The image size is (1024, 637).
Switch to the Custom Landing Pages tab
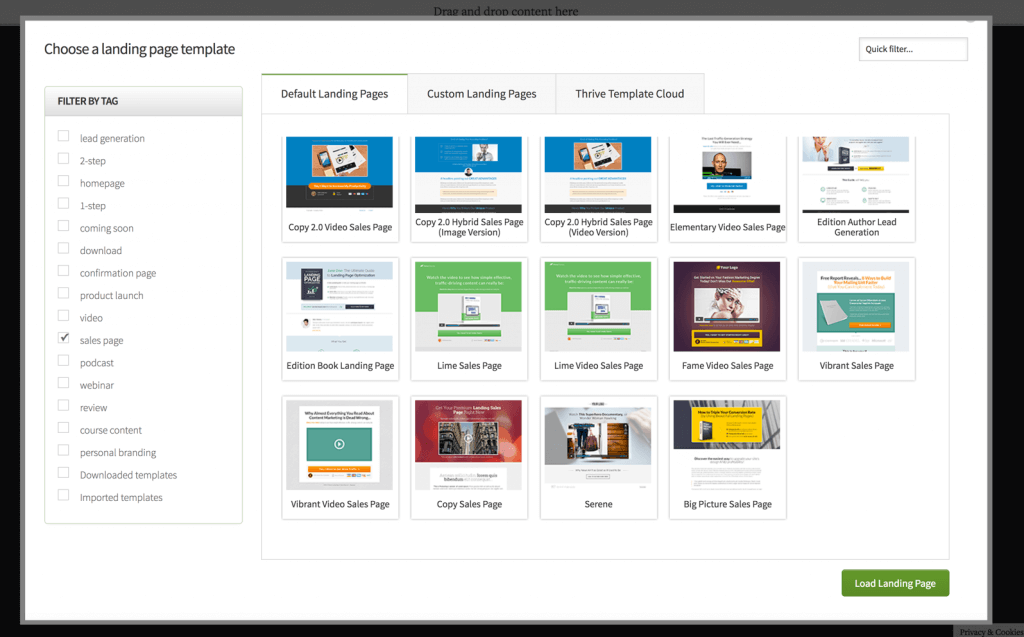[x=481, y=93]
